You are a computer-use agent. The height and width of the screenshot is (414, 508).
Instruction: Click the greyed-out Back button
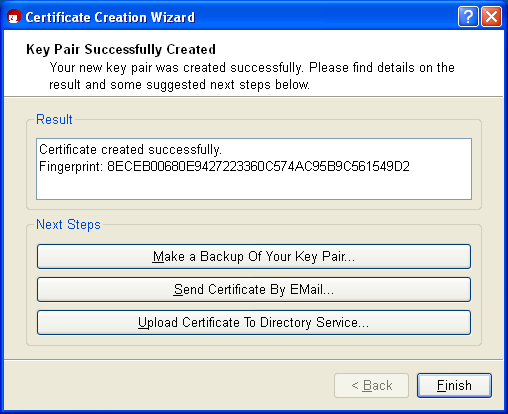[371, 385]
